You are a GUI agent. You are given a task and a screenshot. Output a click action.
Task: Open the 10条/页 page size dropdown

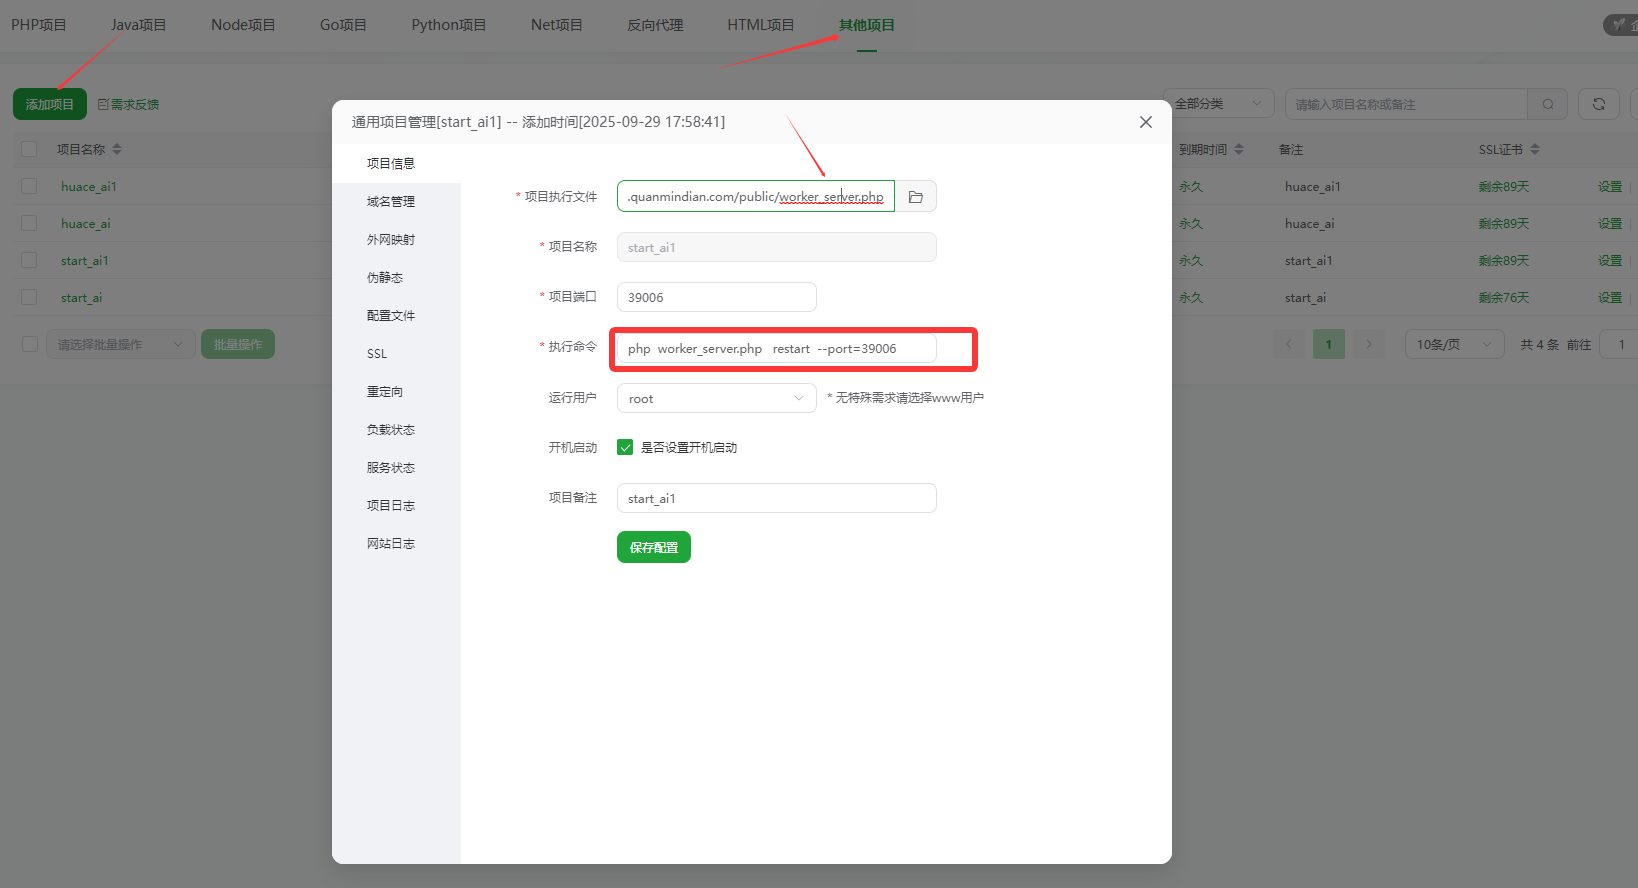(1453, 344)
